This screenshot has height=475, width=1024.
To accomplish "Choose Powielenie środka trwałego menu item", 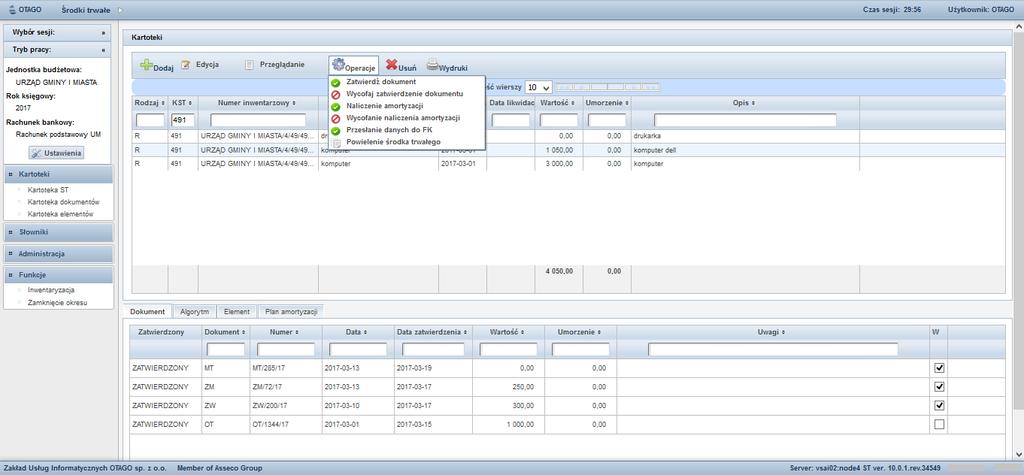I will point(393,142).
